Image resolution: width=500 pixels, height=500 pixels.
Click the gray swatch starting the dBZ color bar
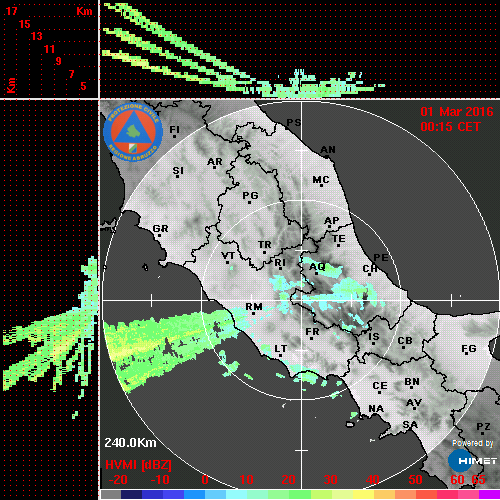point(111,494)
